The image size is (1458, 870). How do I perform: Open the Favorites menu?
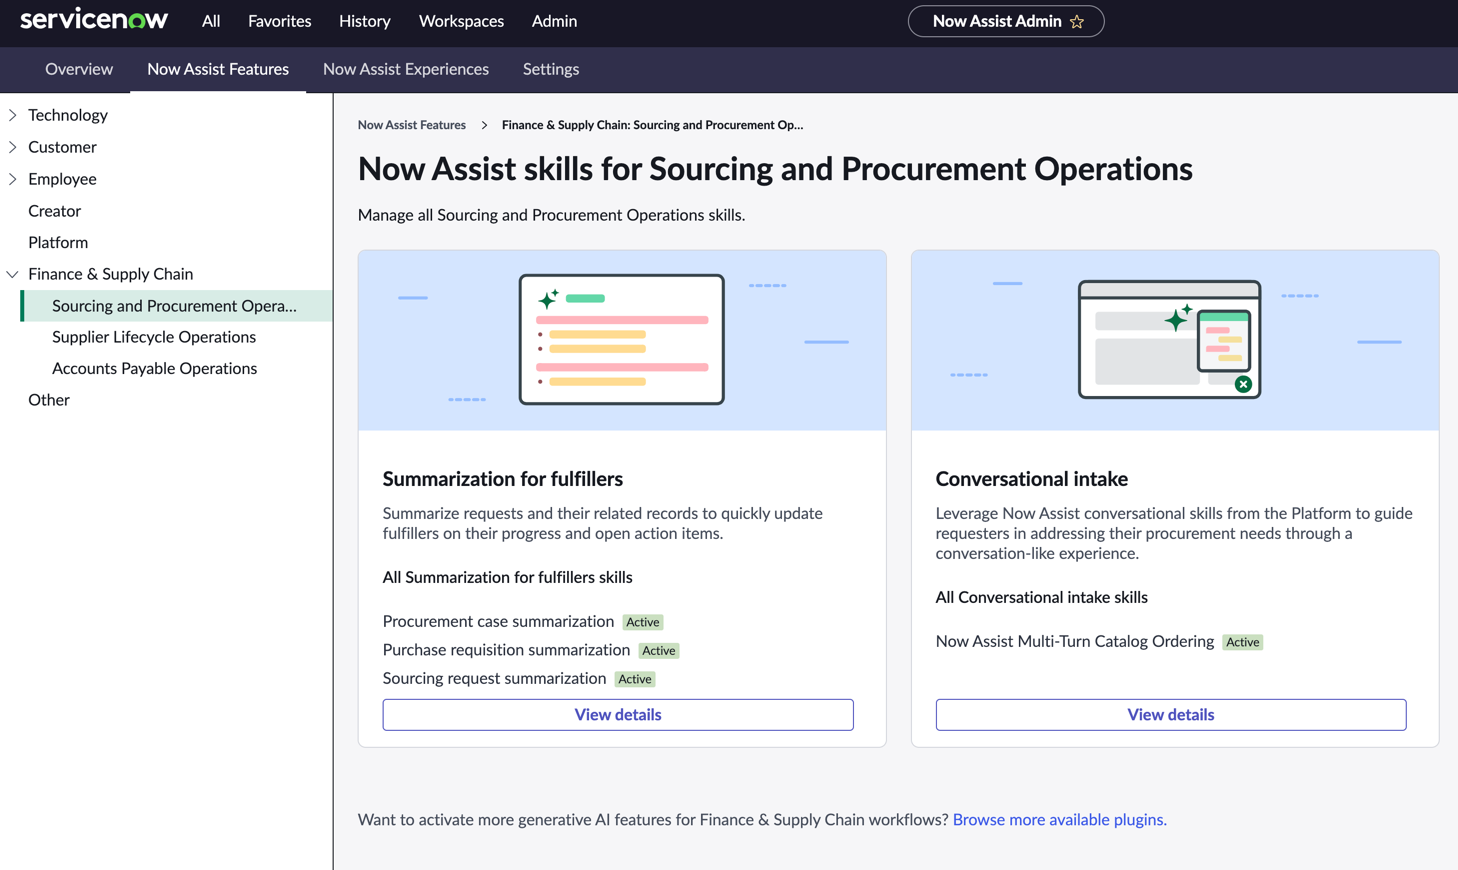tap(279, 21)
